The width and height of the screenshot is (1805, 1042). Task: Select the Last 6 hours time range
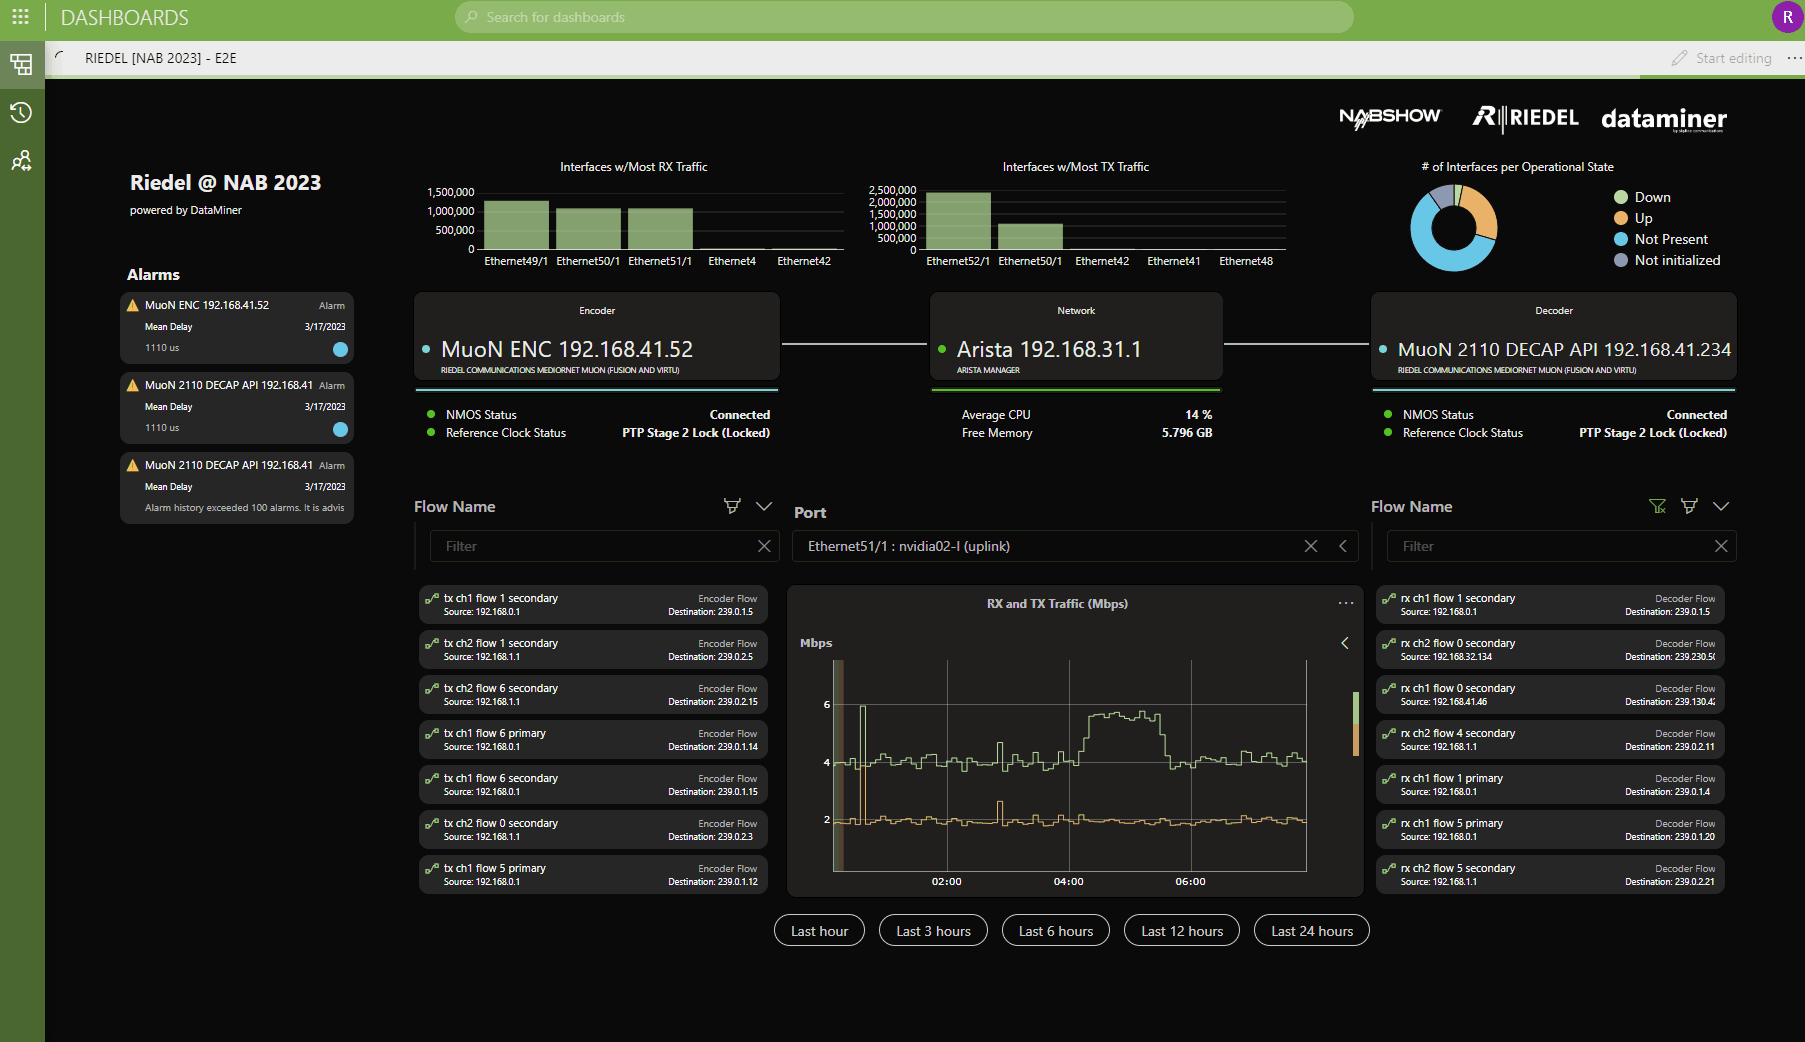click(x=1056, y=931)
